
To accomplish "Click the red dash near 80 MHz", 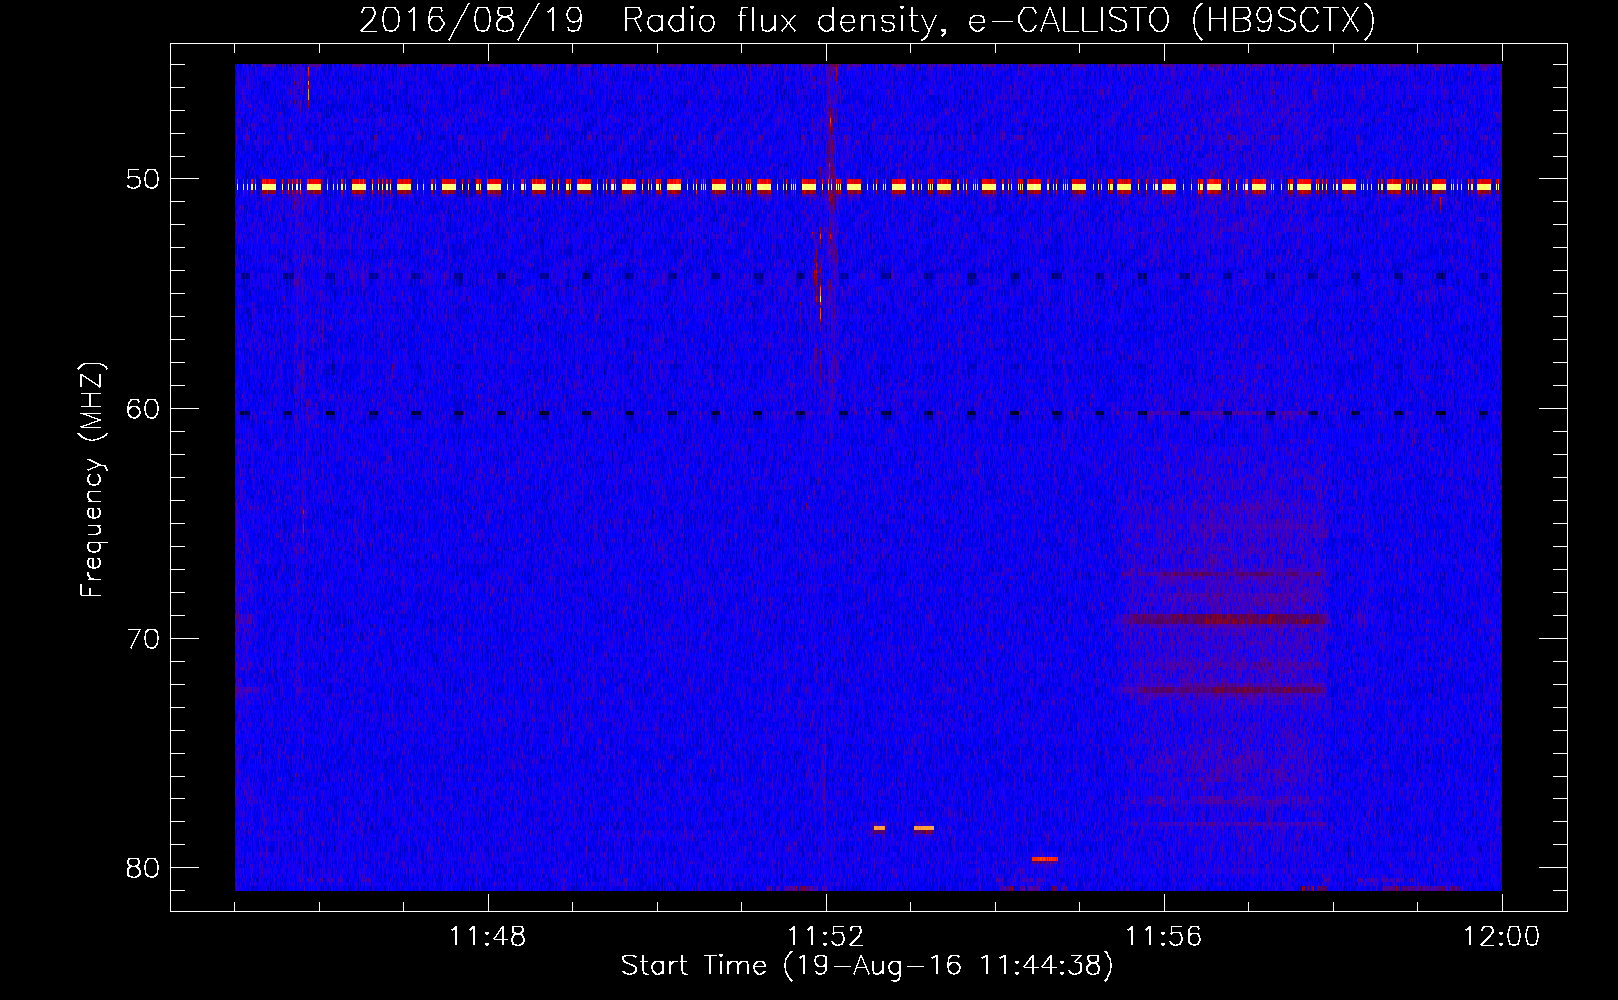I will coord(1045,859).
